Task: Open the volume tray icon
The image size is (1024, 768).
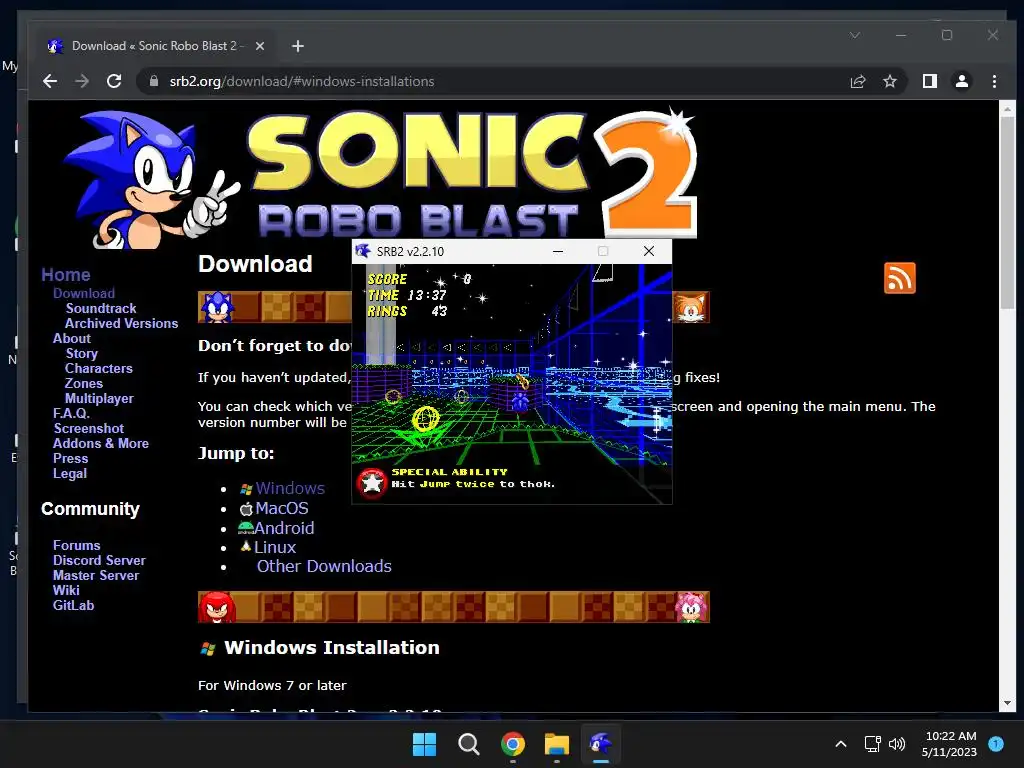Action: (897, 744)
